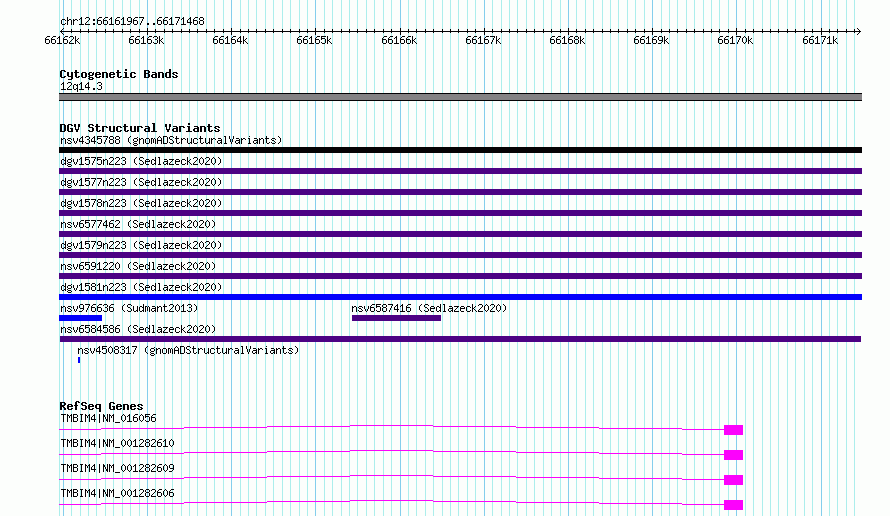Click the magenta exon of TMBIM4|NM_001282610
Viewport: 890px width, 516px height.
coord(733,455)
